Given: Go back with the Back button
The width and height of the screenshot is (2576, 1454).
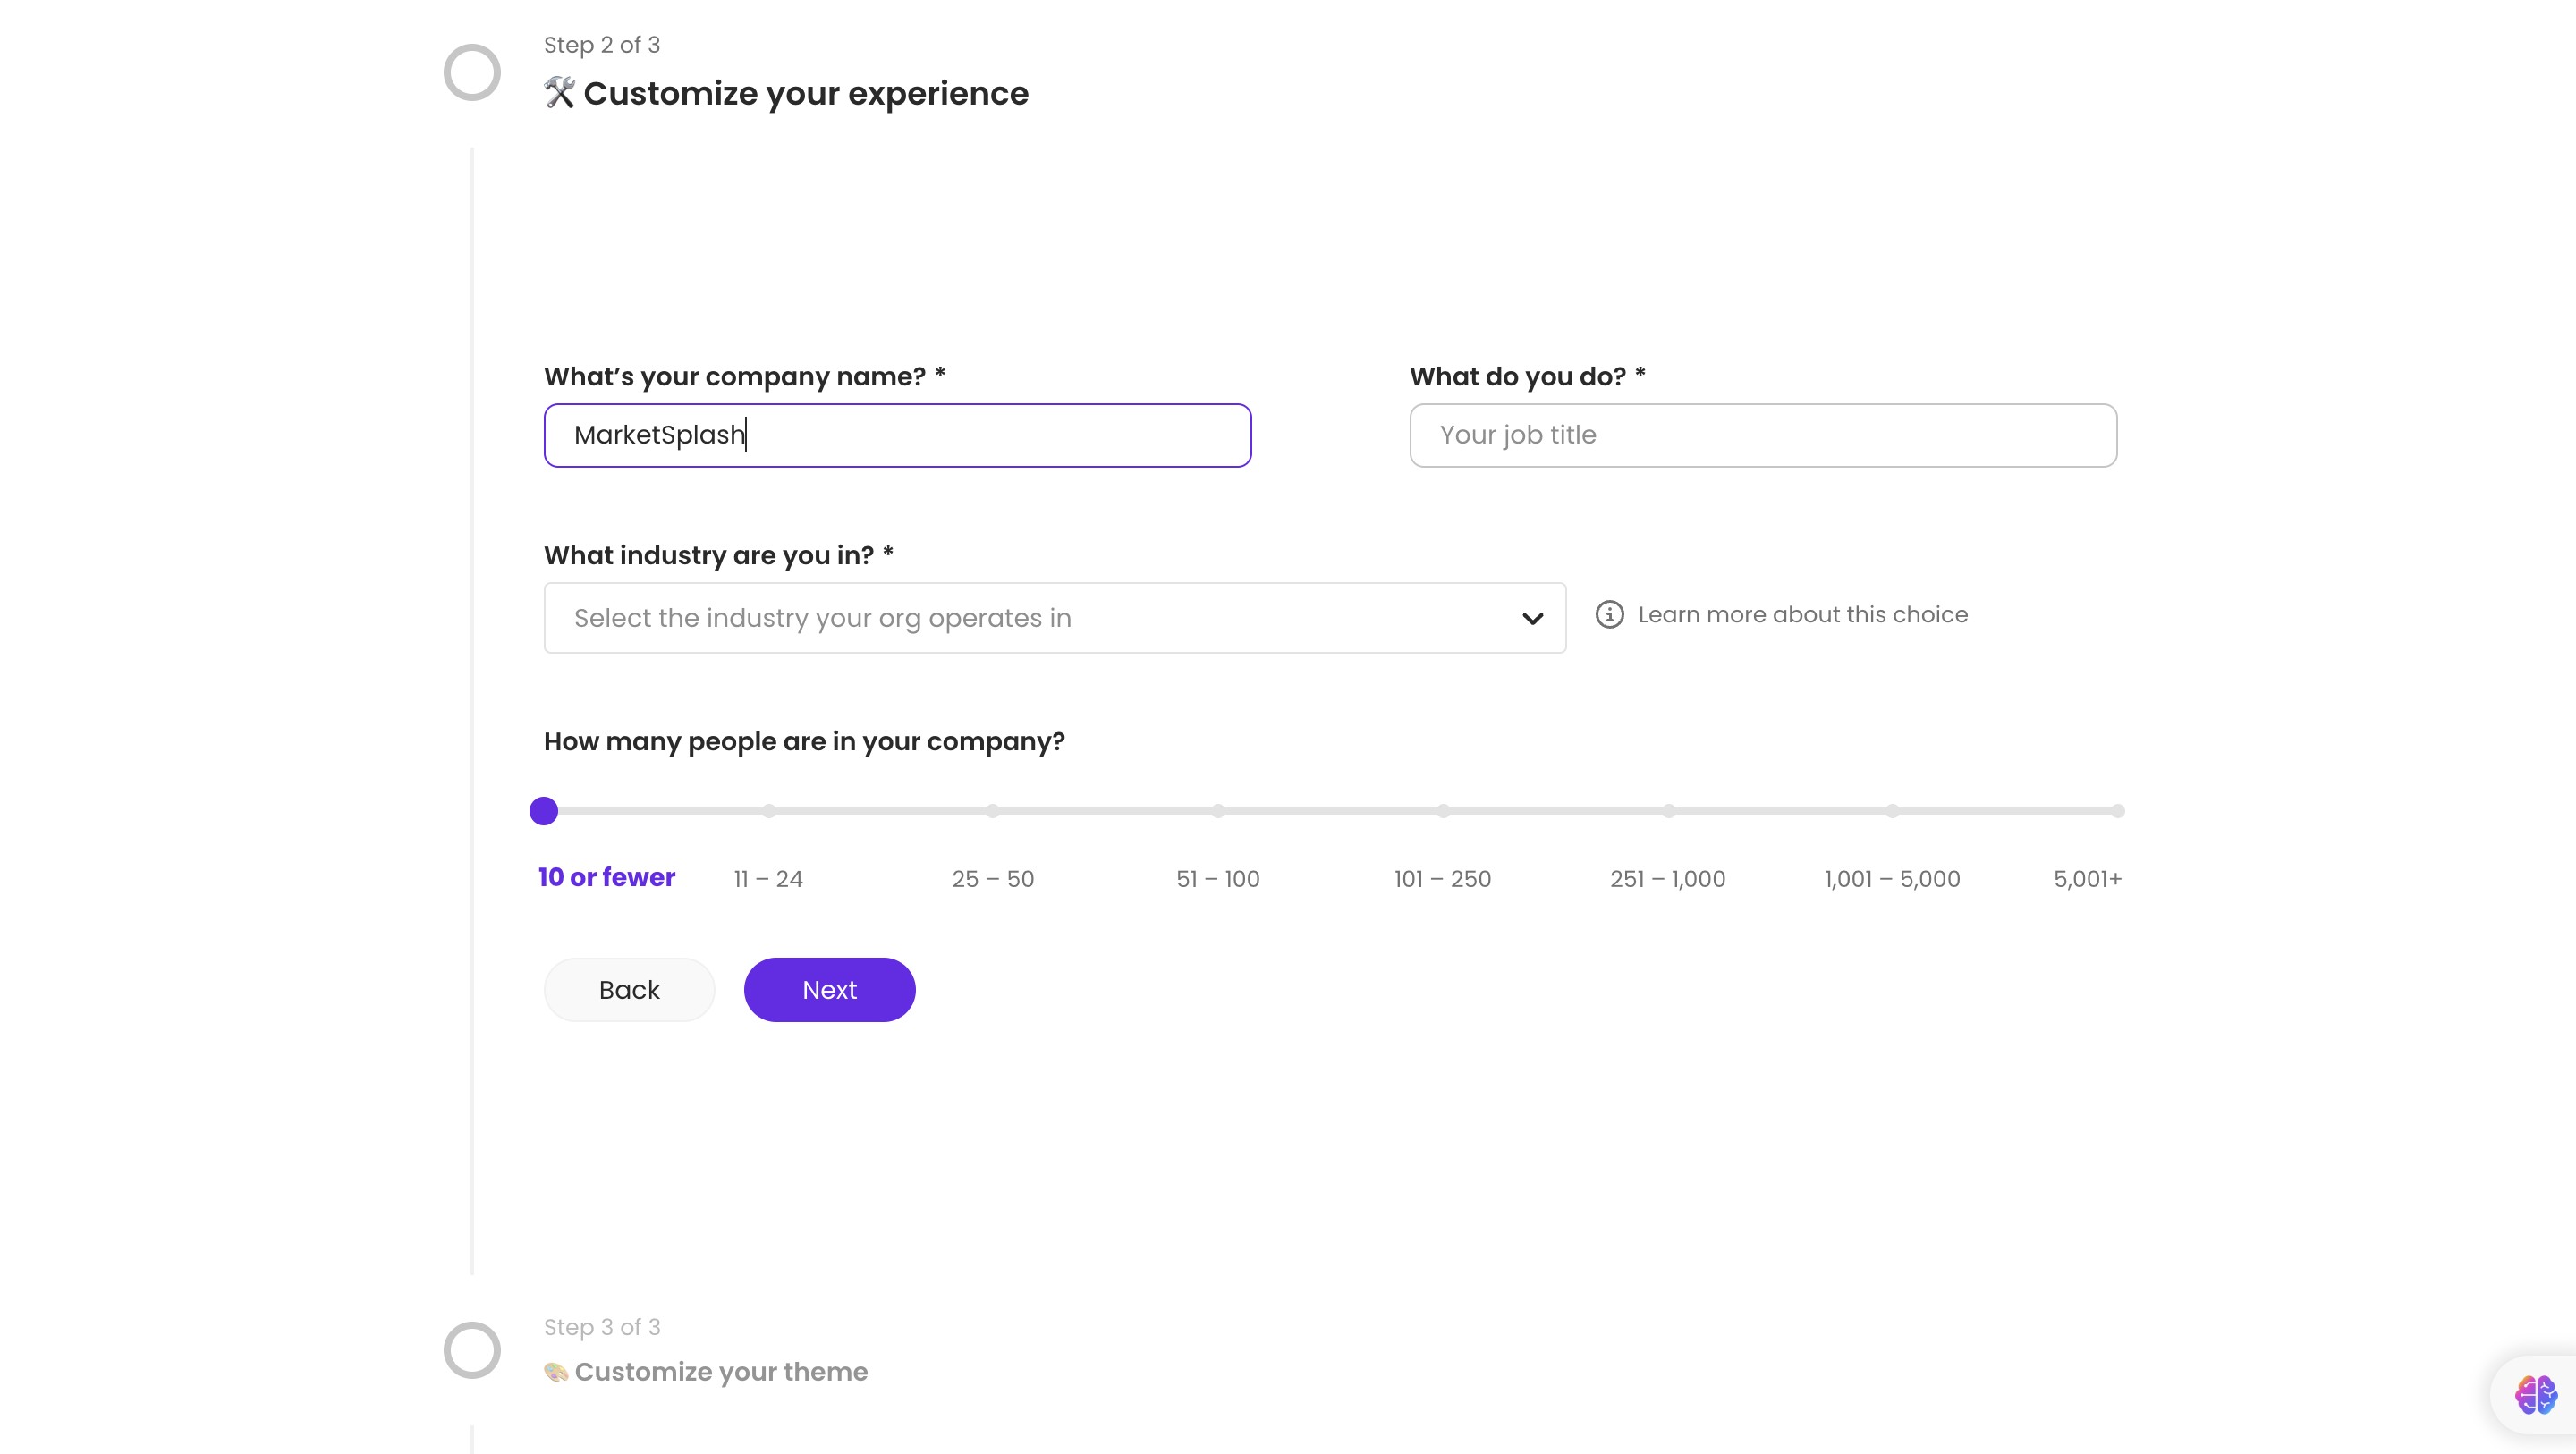Looking at the screenshot, I should [x=629, y=990].
